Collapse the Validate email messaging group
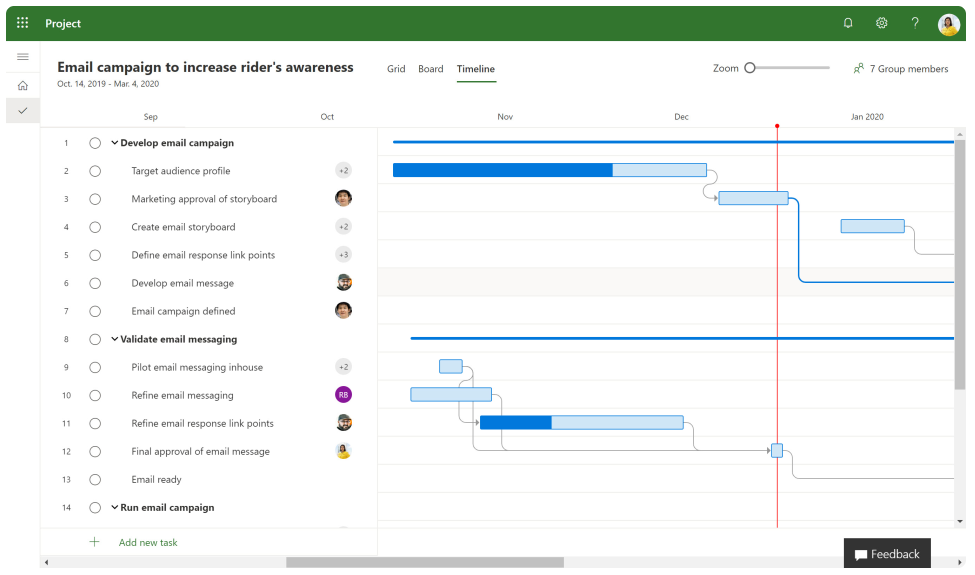The width and height of the screenshot is (975, 575). 114,339
